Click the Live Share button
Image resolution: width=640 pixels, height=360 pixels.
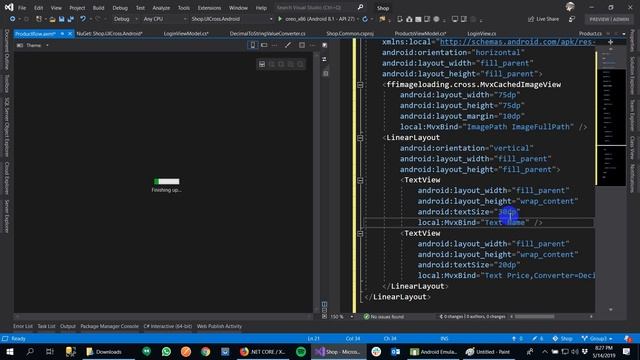click(x=543, y=19)
